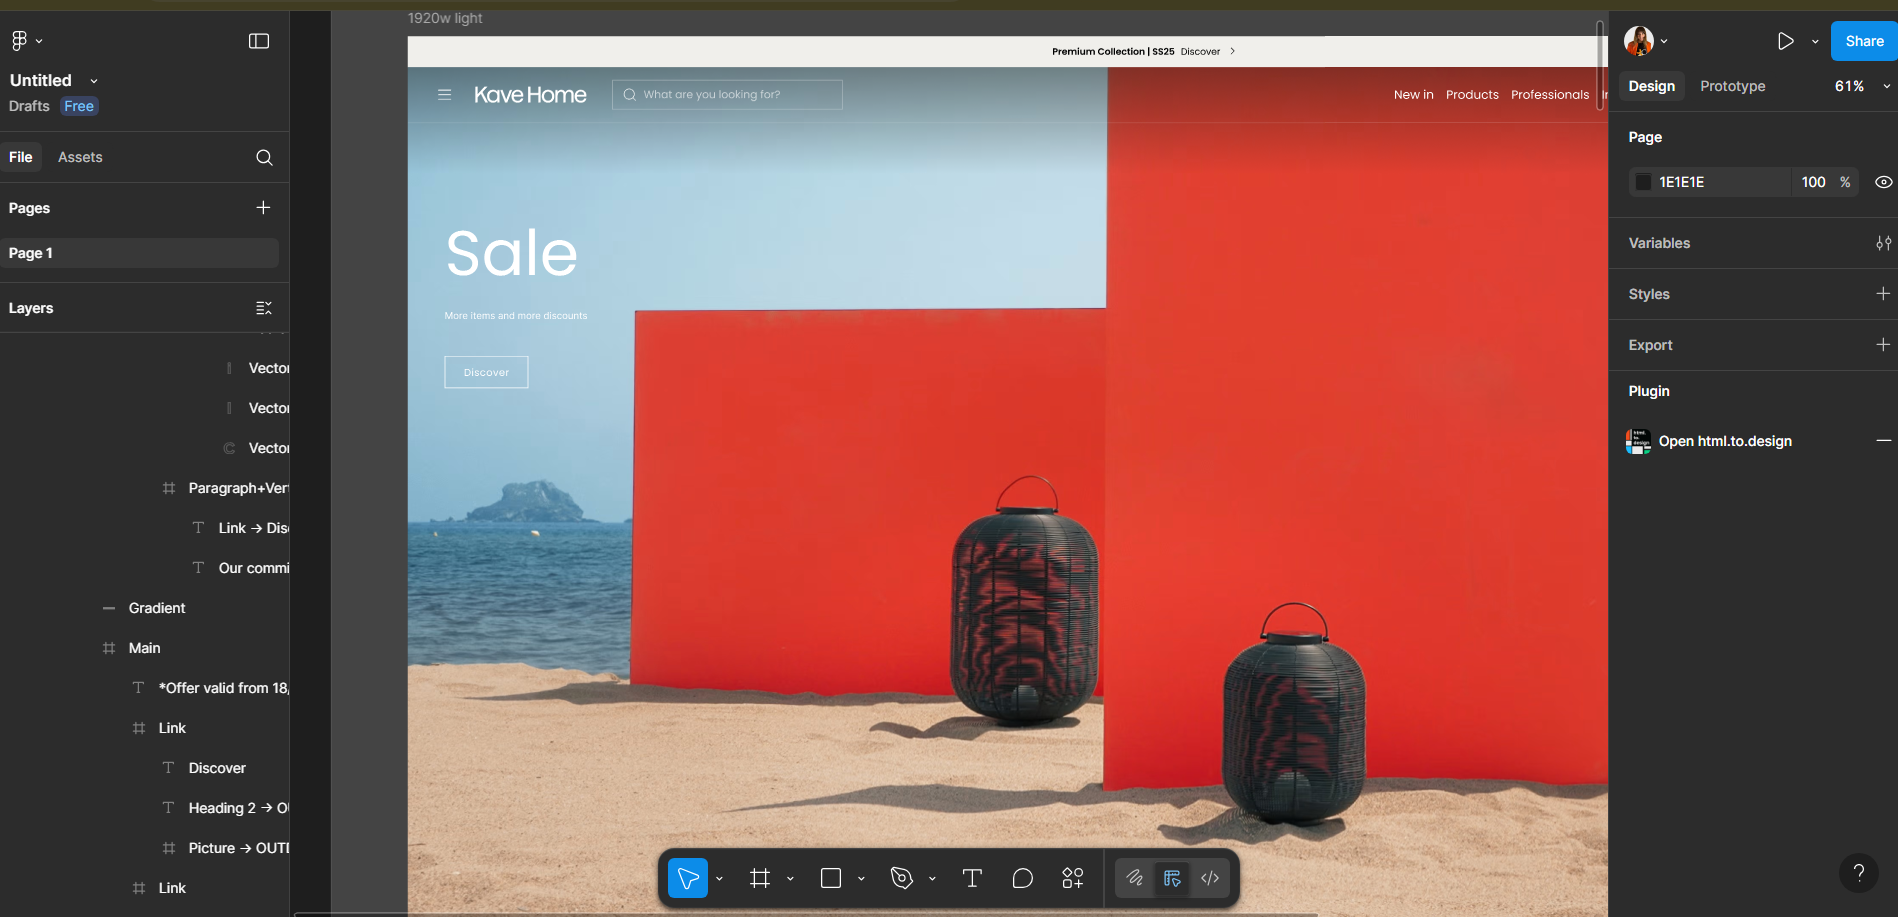Open the Untitled file name dropdown
Image resolution: width=1898 pixels, height=917 pixels.
click(93, 80)
